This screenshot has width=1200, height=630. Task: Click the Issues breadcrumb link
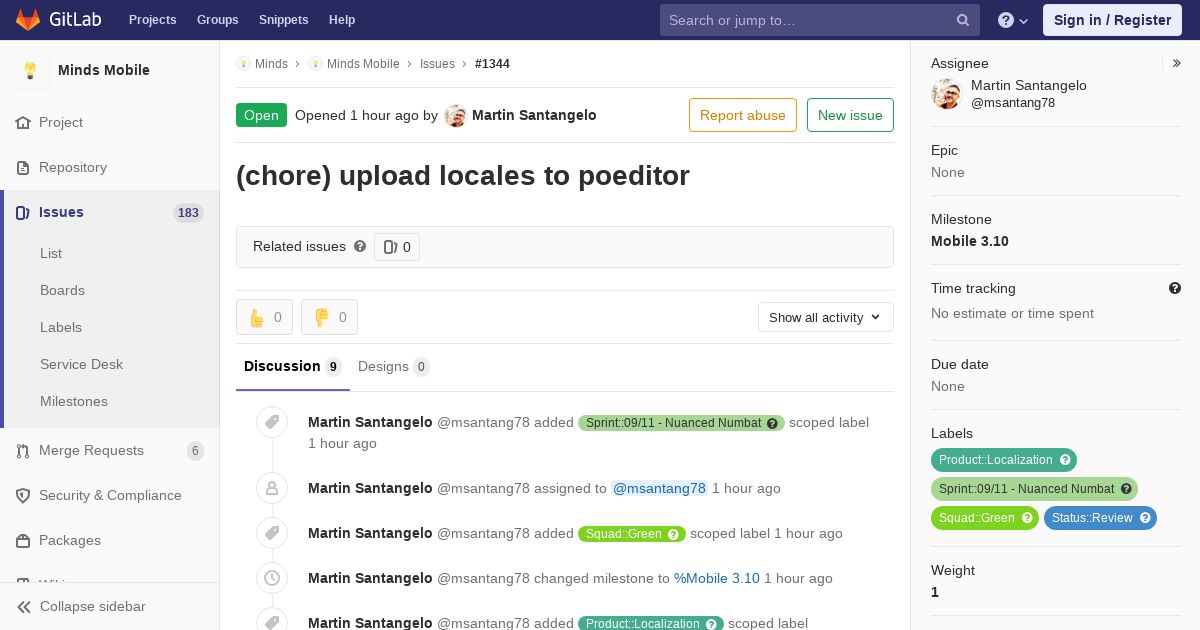pos(437,64)
